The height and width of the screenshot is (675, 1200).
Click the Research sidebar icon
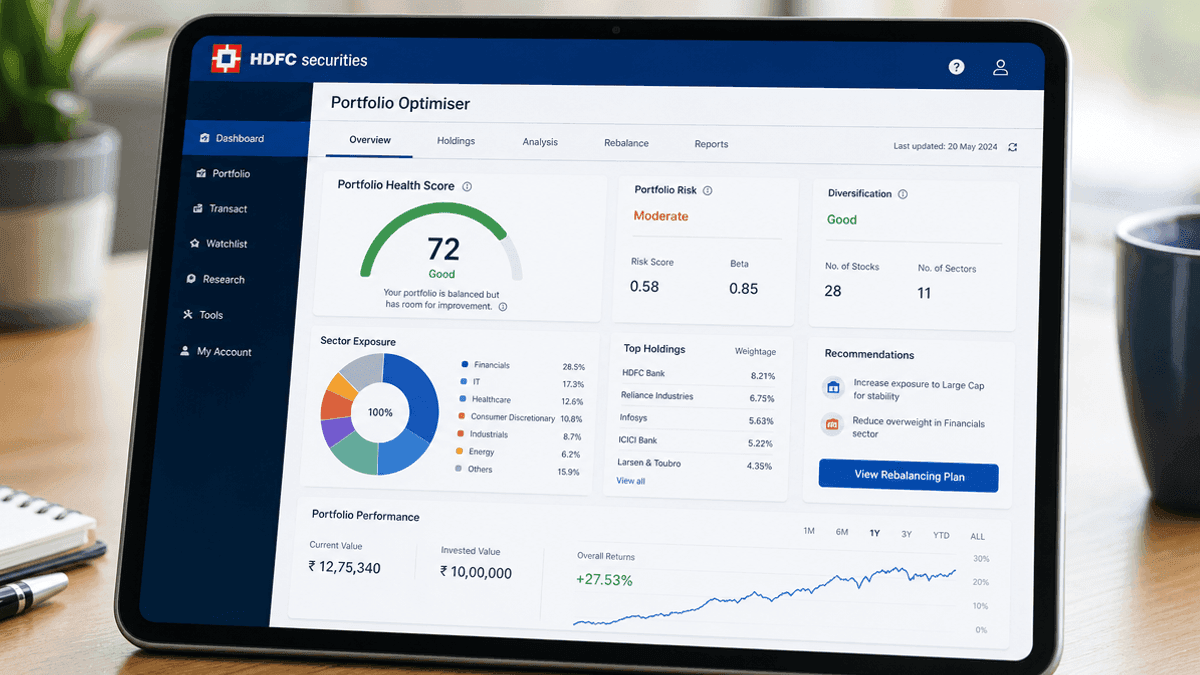pyautogui.click(x=191, y=279)
